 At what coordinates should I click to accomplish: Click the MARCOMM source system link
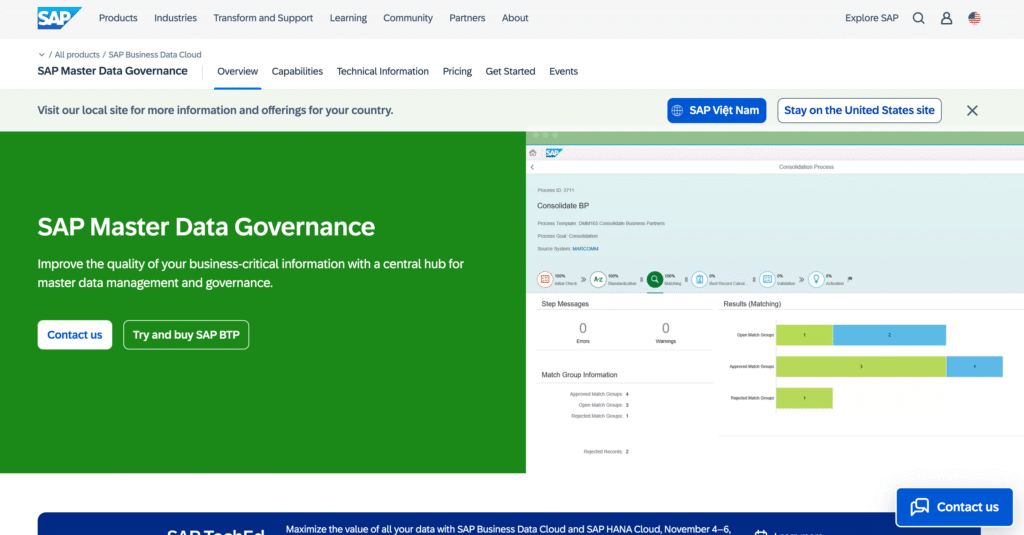tap(585, 249)
